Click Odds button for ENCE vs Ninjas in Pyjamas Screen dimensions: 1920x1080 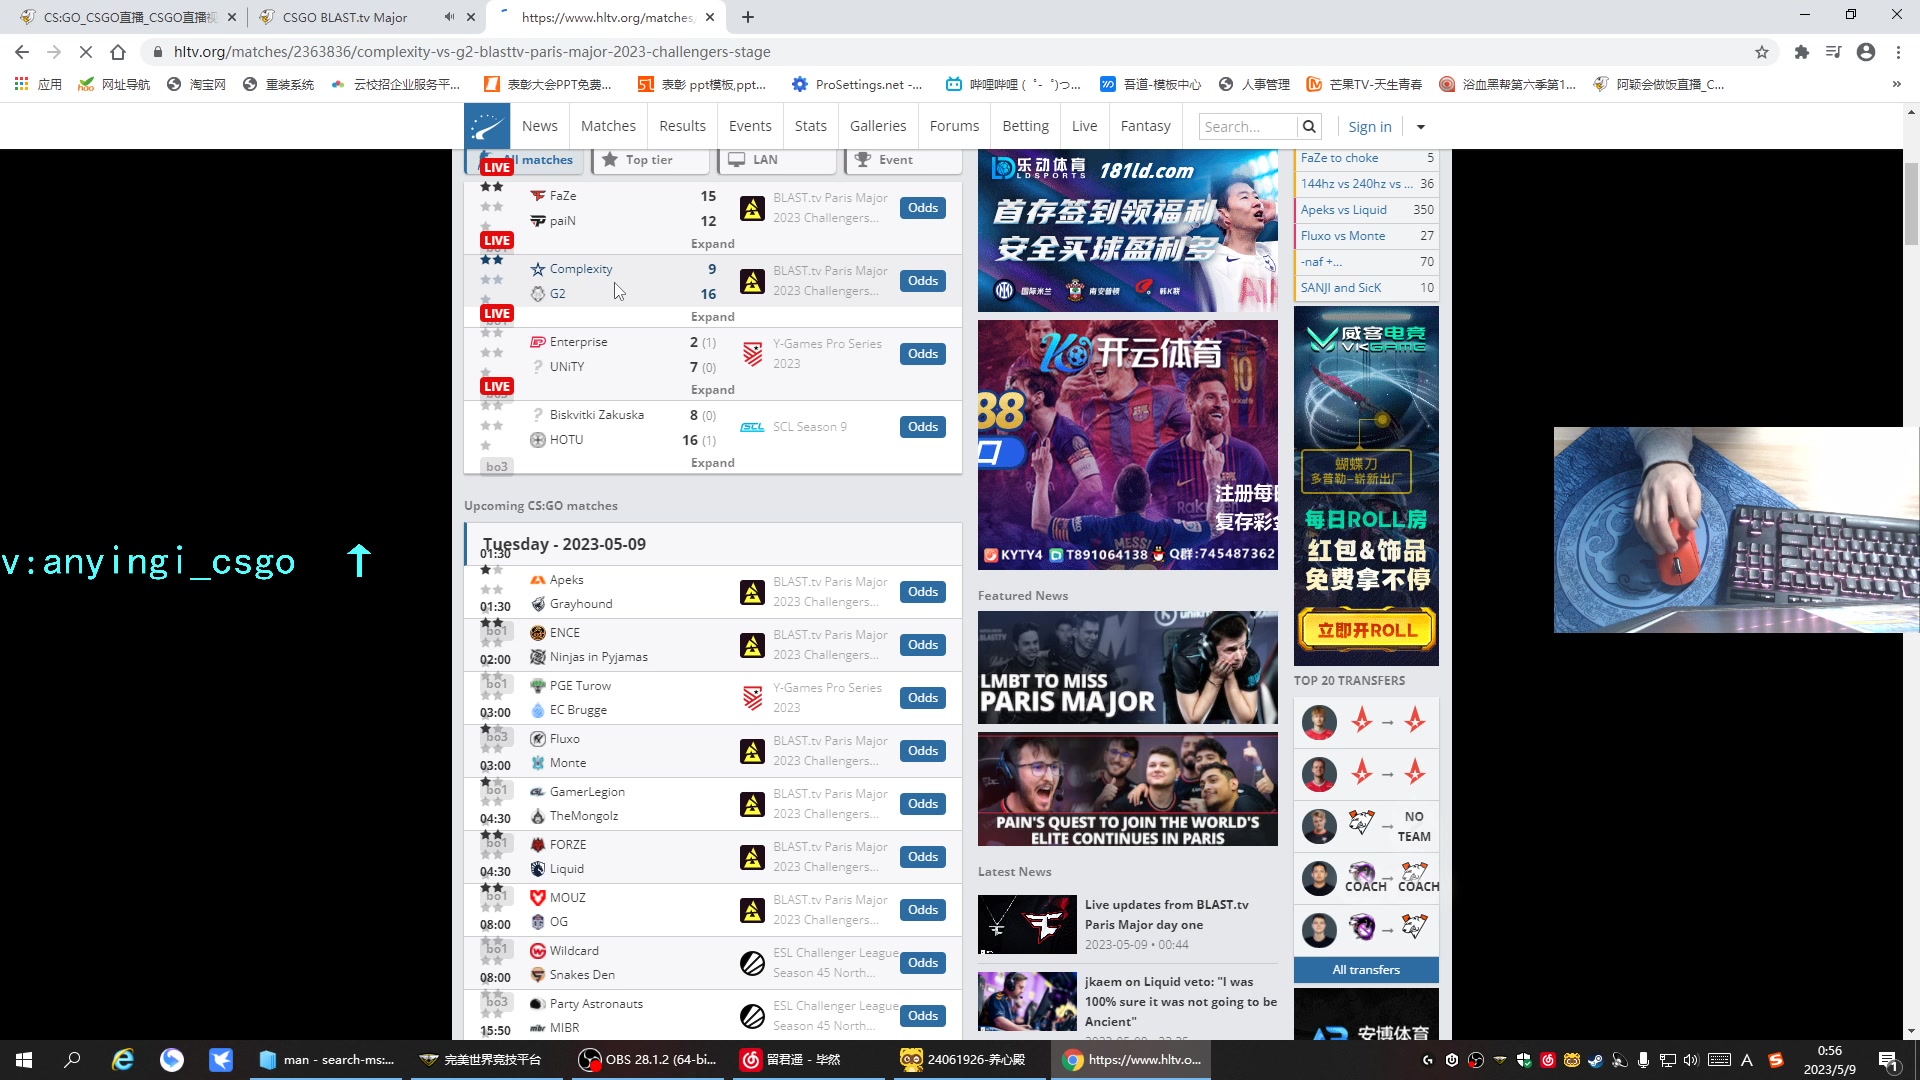point(923,645)
